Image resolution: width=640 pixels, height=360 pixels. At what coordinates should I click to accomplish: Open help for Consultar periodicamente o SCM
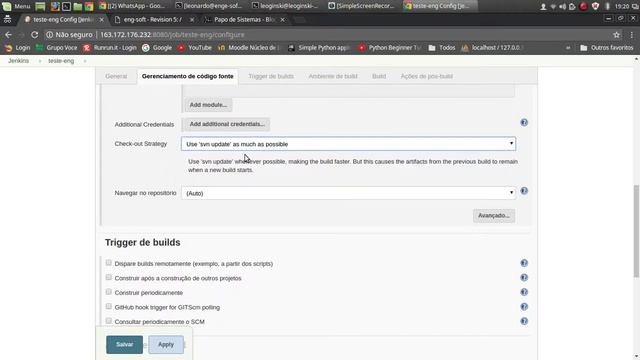pyautogui.click(x=524, y=321)
